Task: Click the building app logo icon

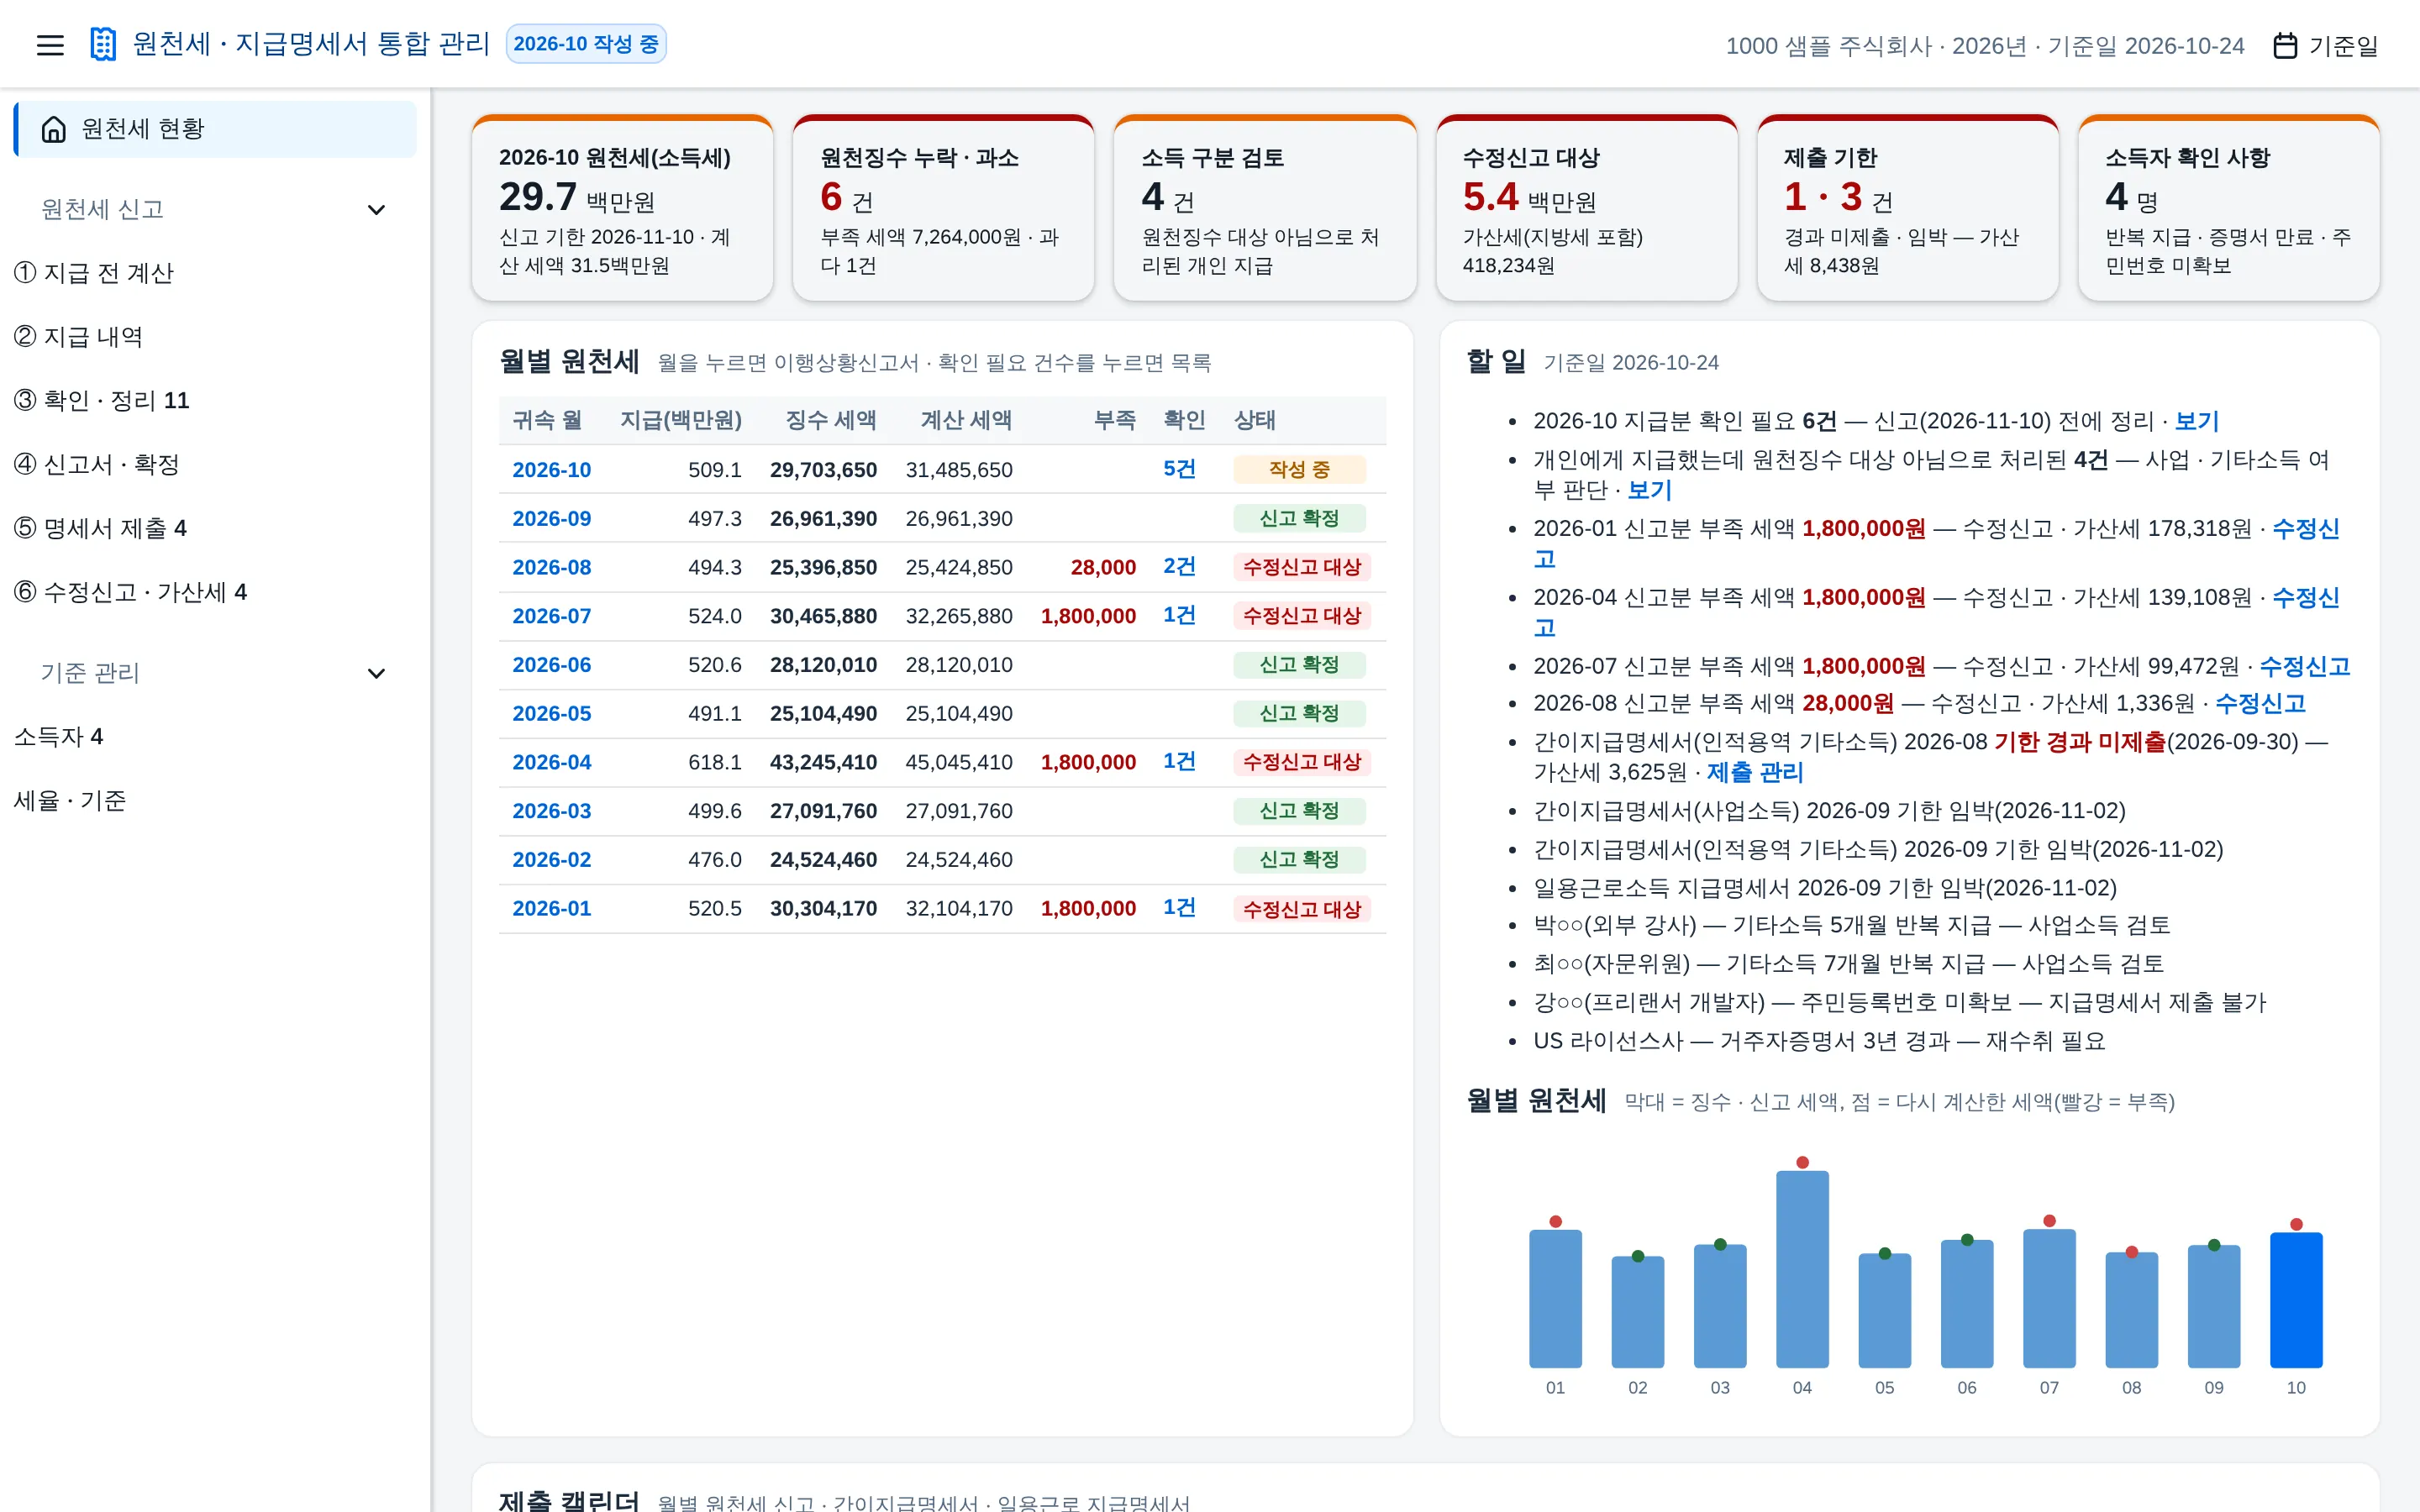Action: click(103, 45)
